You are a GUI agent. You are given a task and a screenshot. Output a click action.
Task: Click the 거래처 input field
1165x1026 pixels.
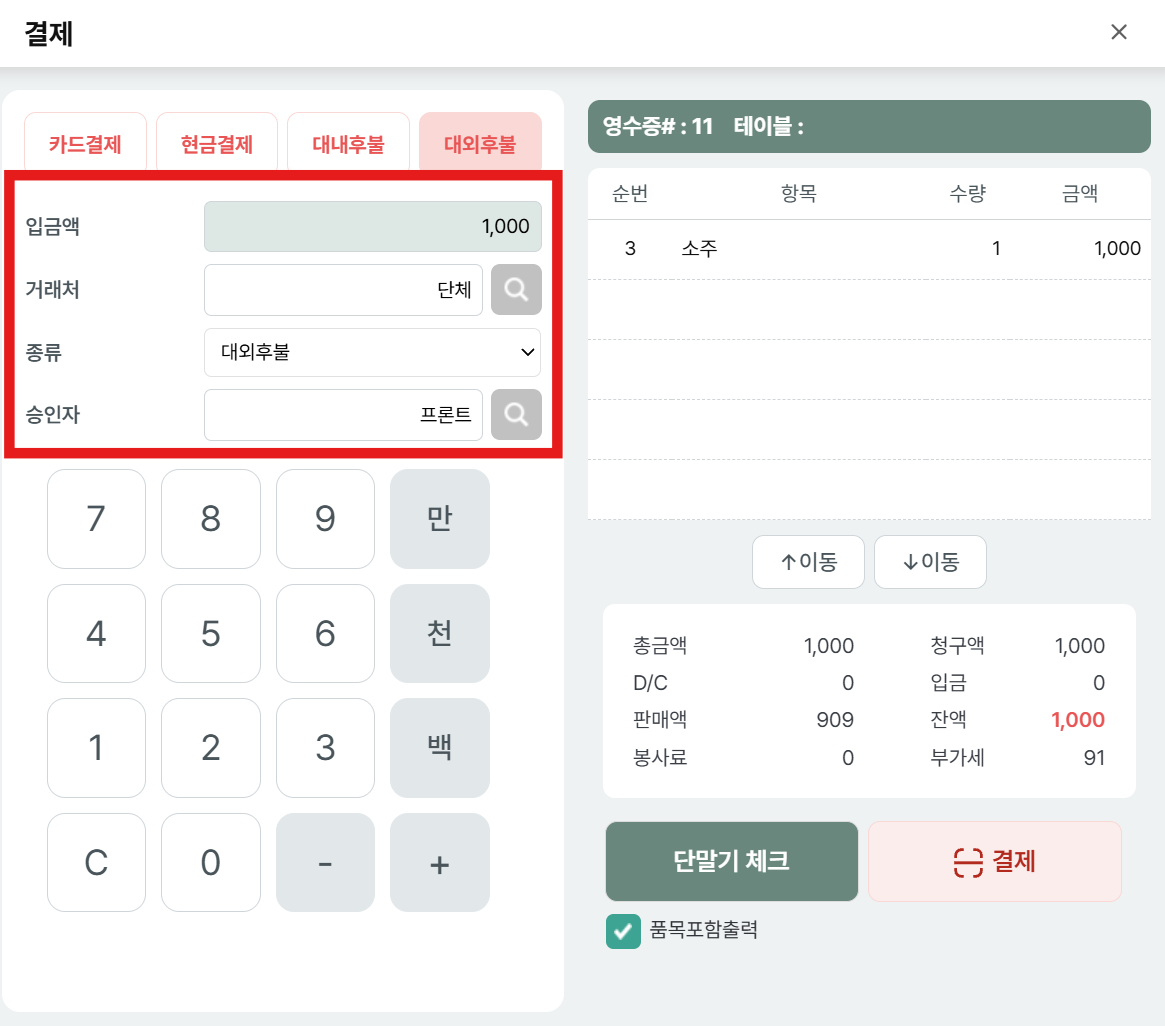tap(343, 290)
